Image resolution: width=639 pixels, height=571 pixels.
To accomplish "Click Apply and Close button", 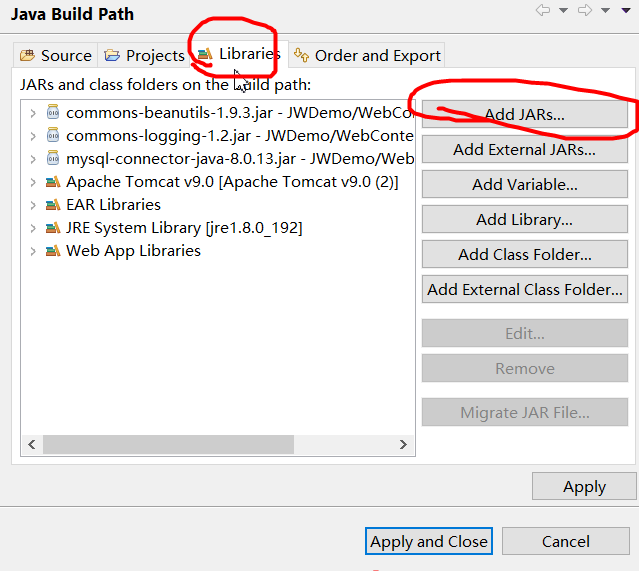I will [x=429, y=541].
